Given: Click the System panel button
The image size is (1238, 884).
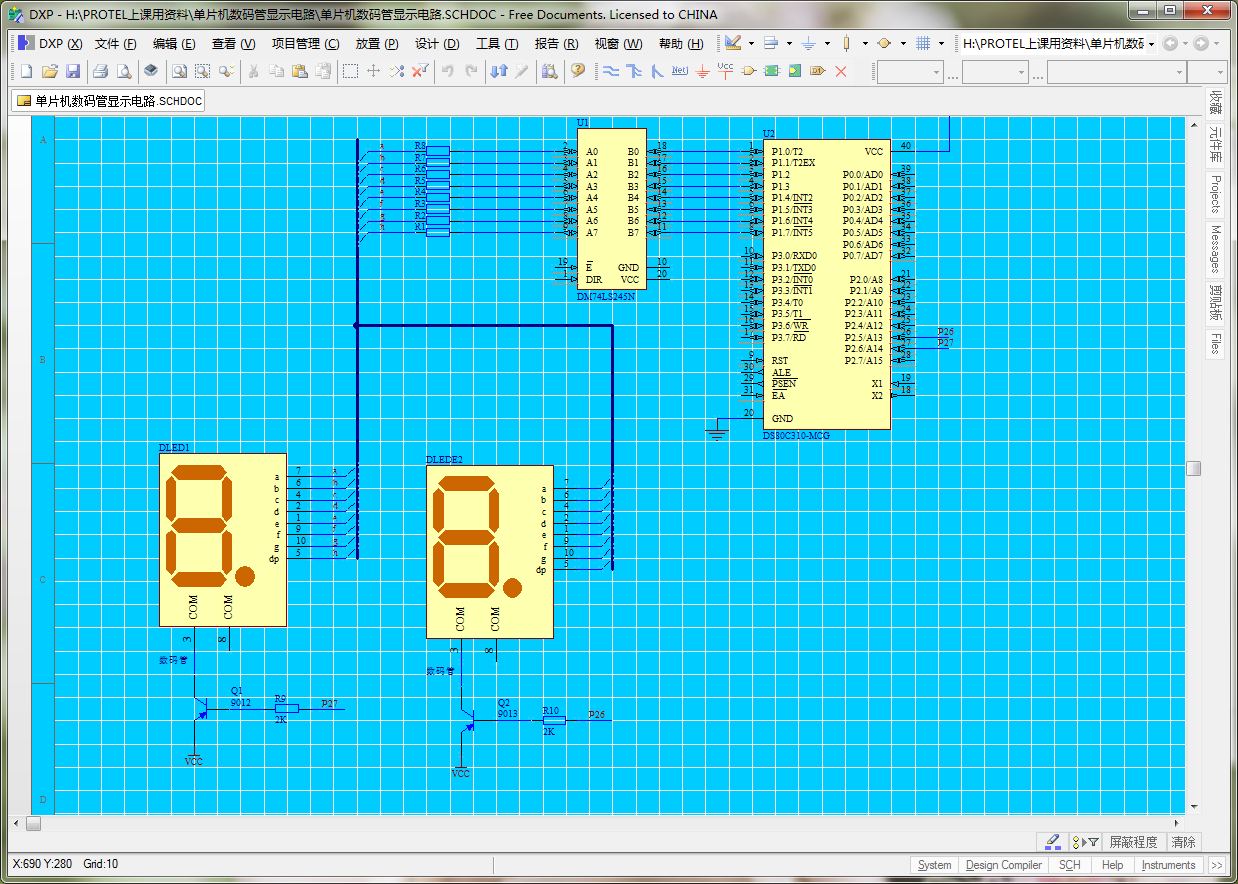Looking at the screenshot, I should [934, 865].
